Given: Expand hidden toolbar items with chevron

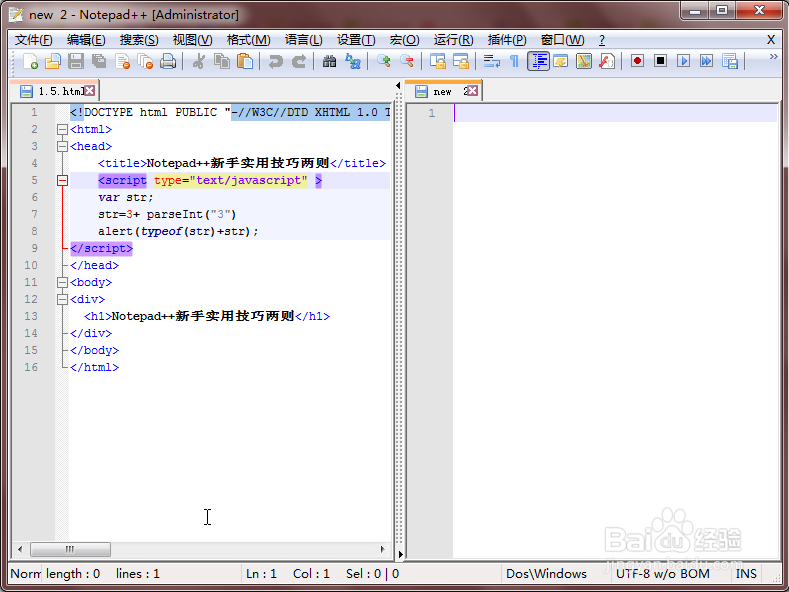Looking at the screenshot, I should pyautogui.click(x=773, y=57).
